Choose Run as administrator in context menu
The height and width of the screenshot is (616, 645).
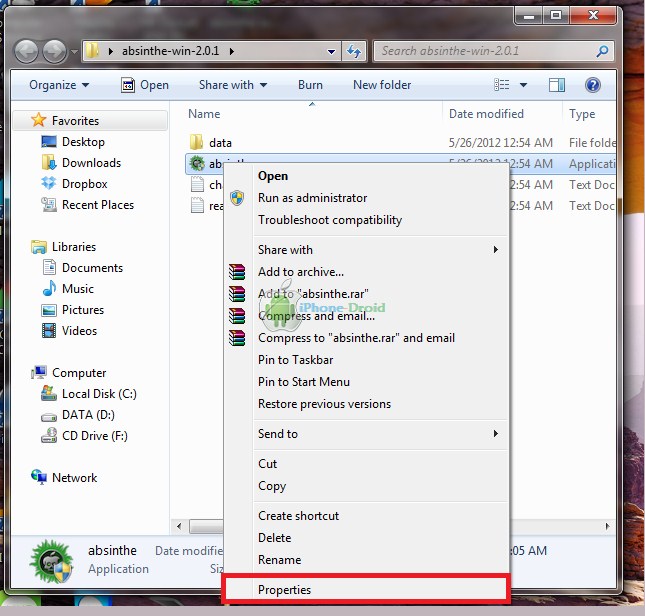(366, 198)
